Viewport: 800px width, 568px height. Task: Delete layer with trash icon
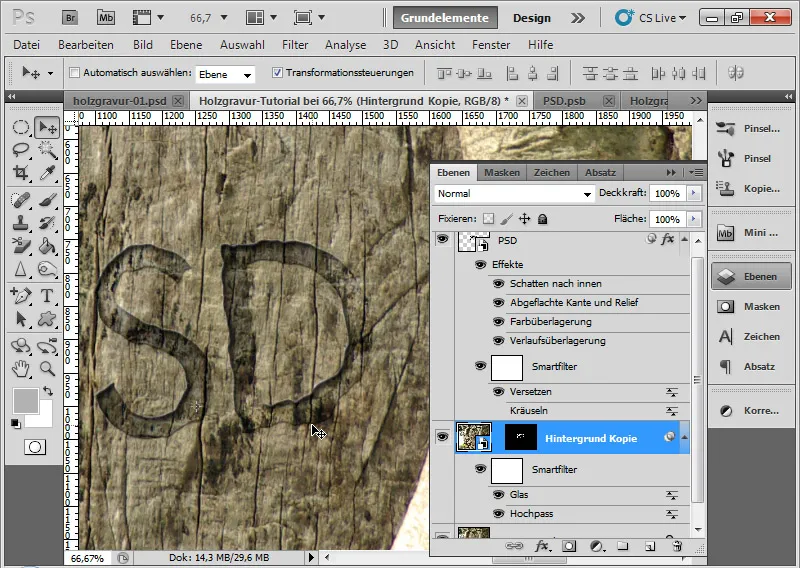[677, 546]
